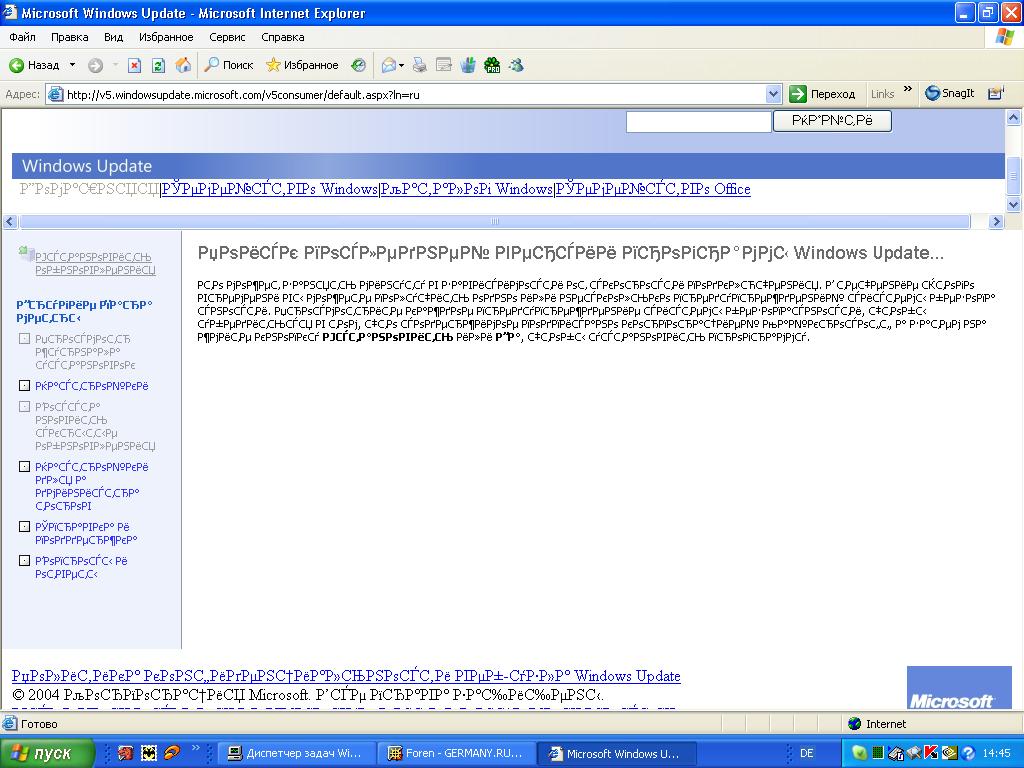The width and height of the screenshot is (1024, 768).
Task: Open the Messenger buddies toolbar icon
Action: (517, 65)
